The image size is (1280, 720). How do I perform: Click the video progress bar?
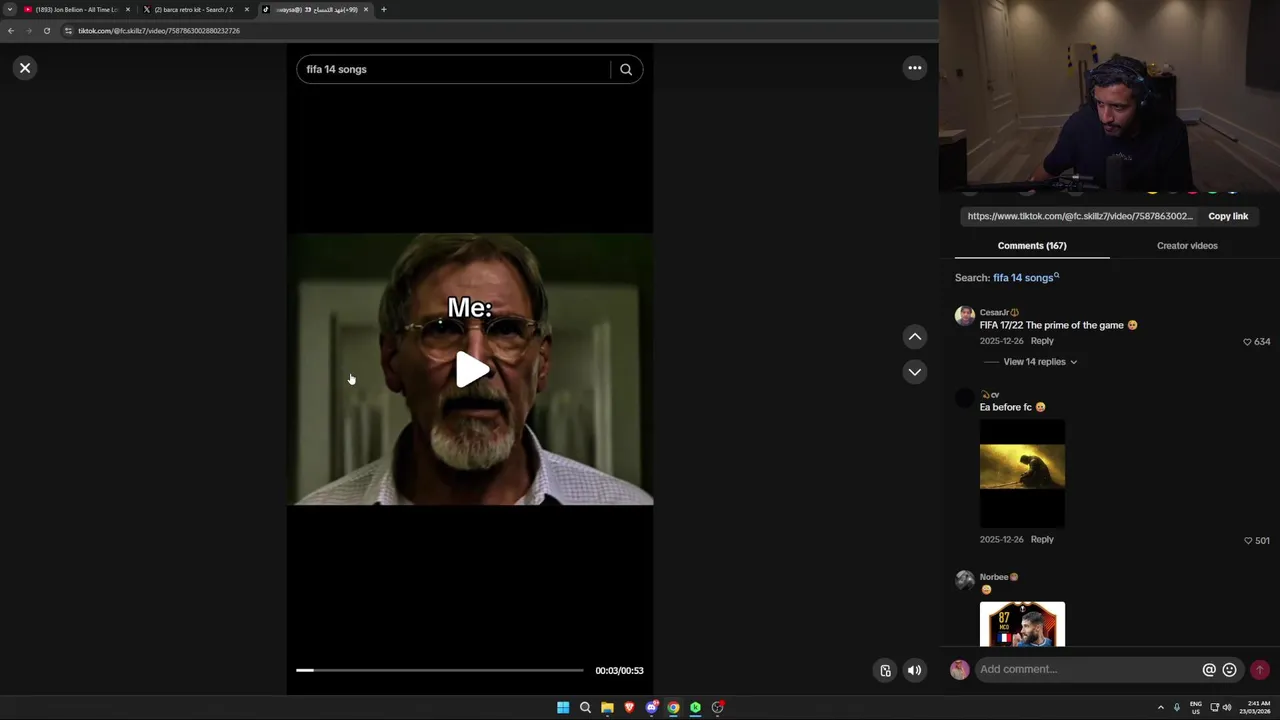[x=439, y=670]
